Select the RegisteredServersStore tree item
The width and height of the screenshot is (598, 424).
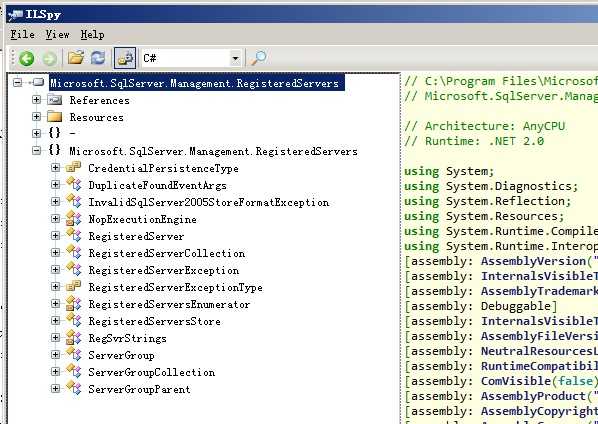[x=154, y=321]
